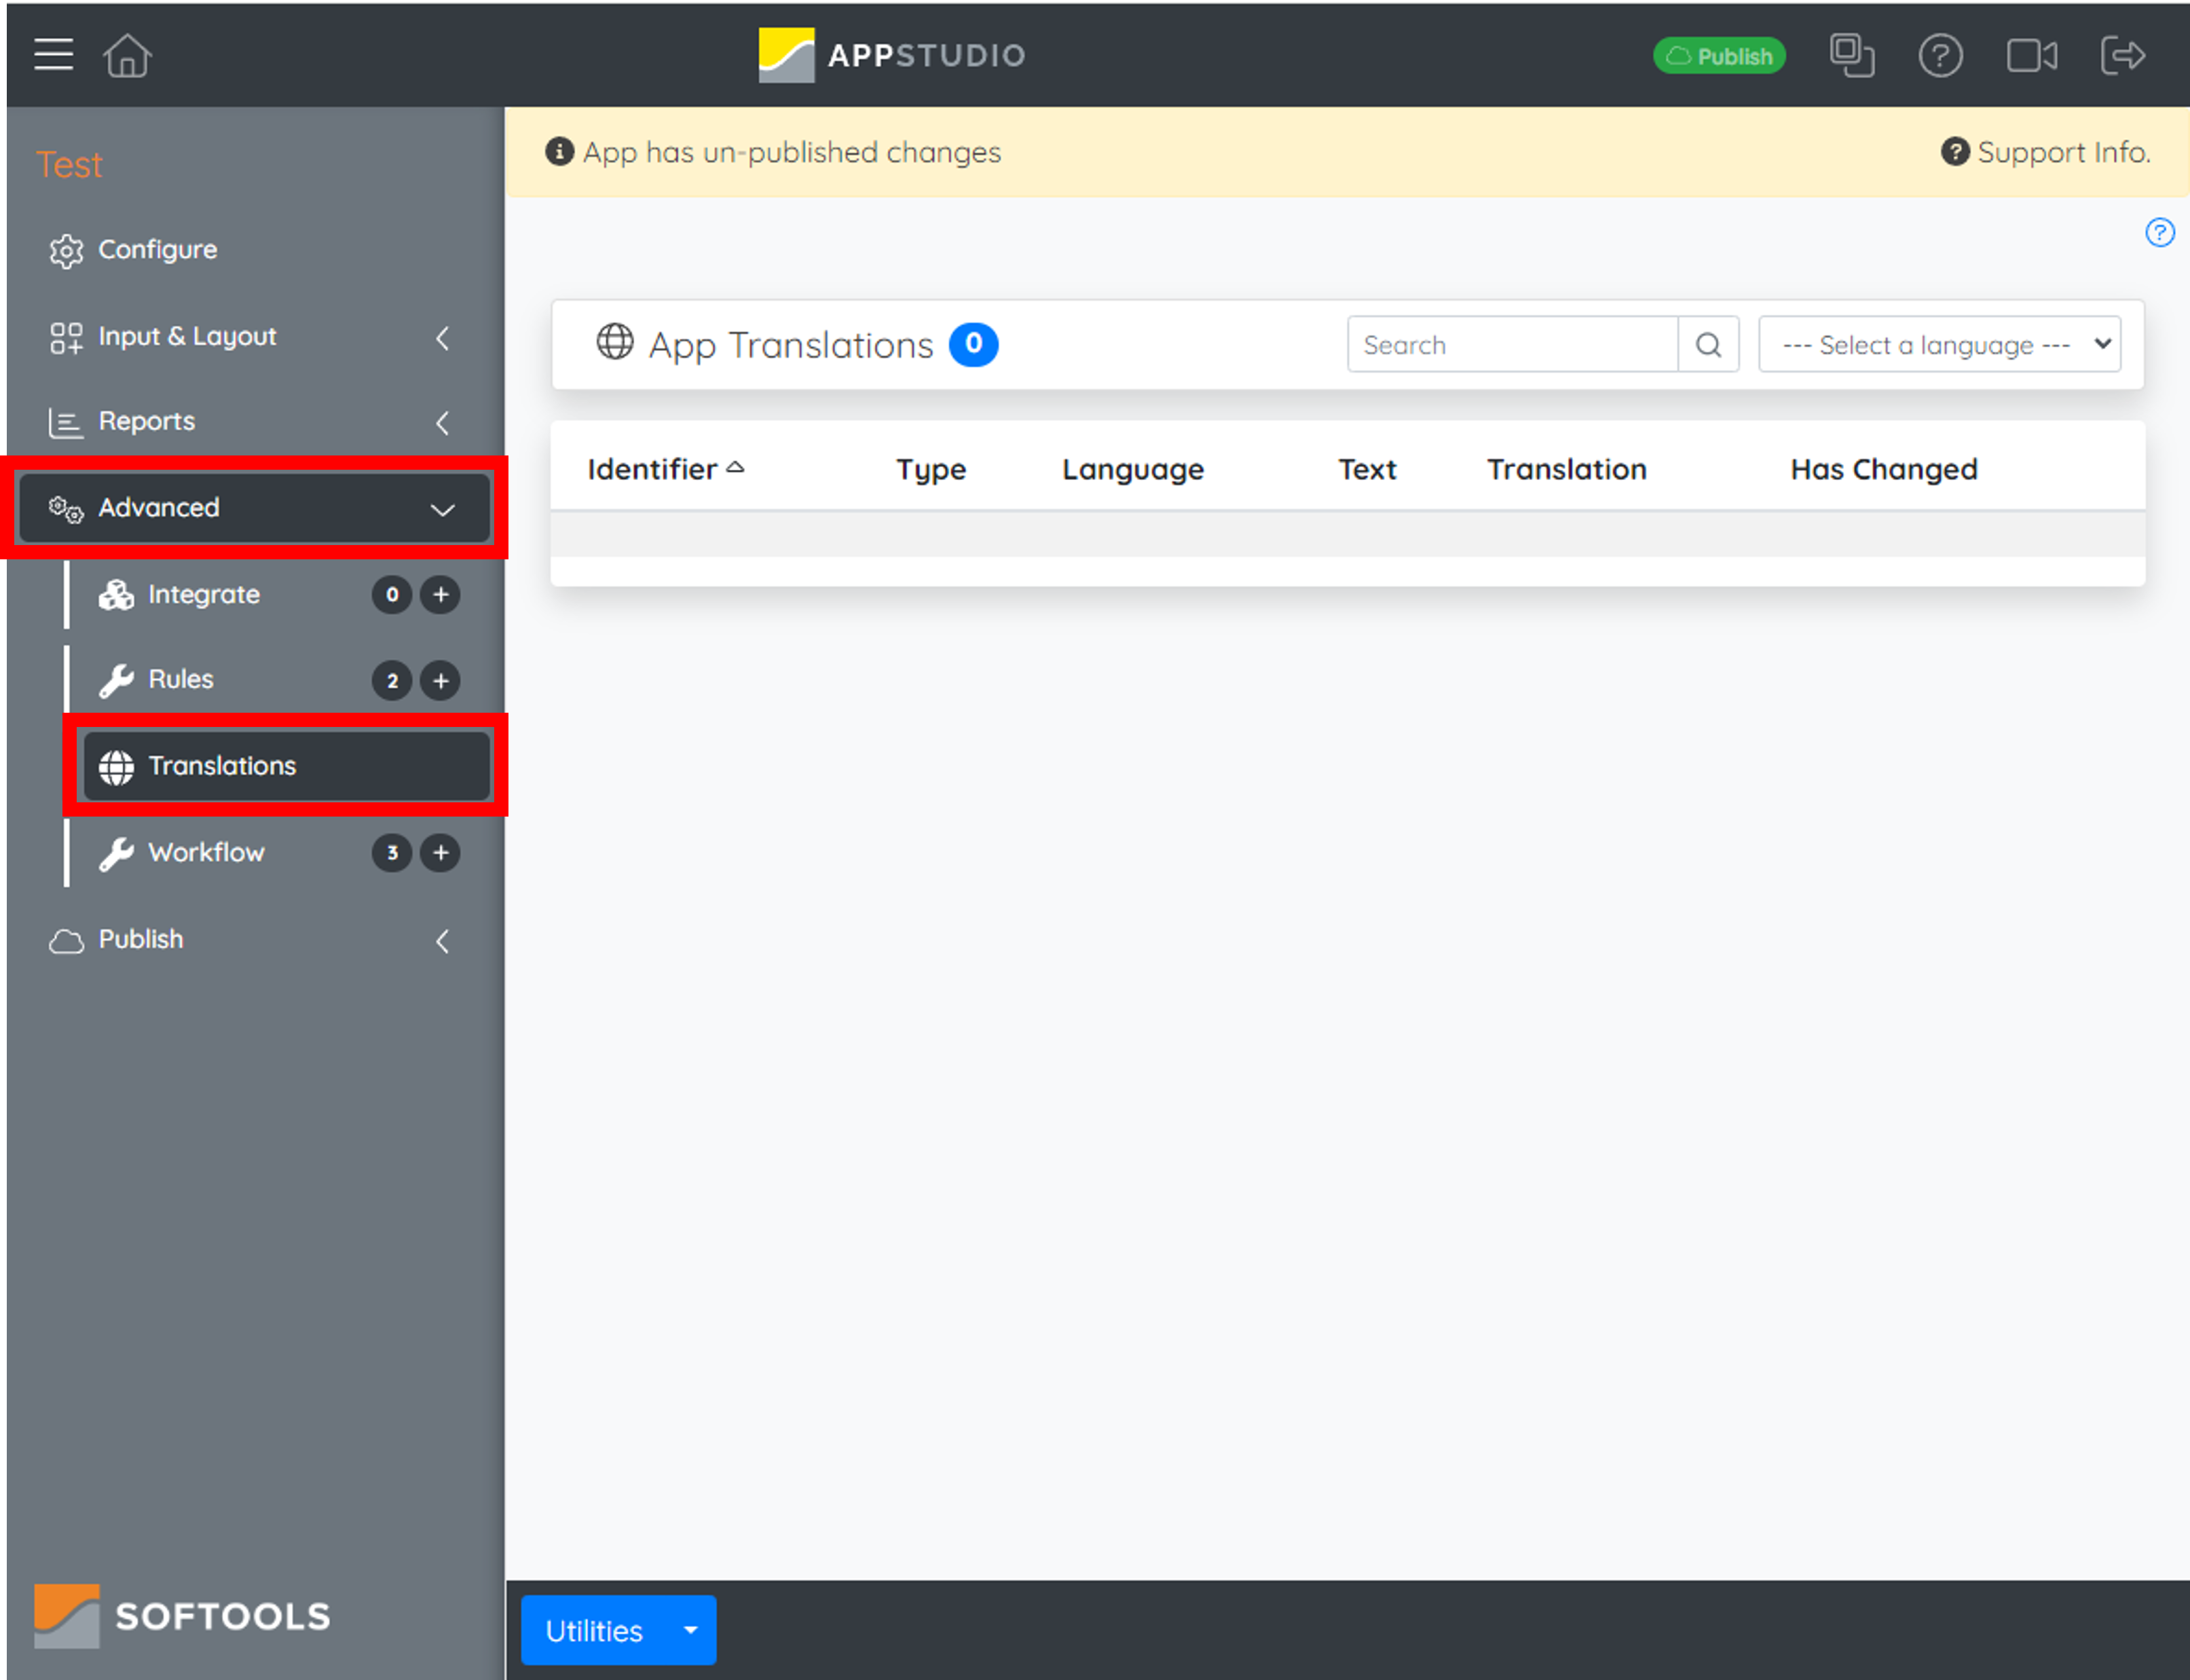Open Support Info link
The height and width of the screenshot is (1680, 2190).
2046,152
